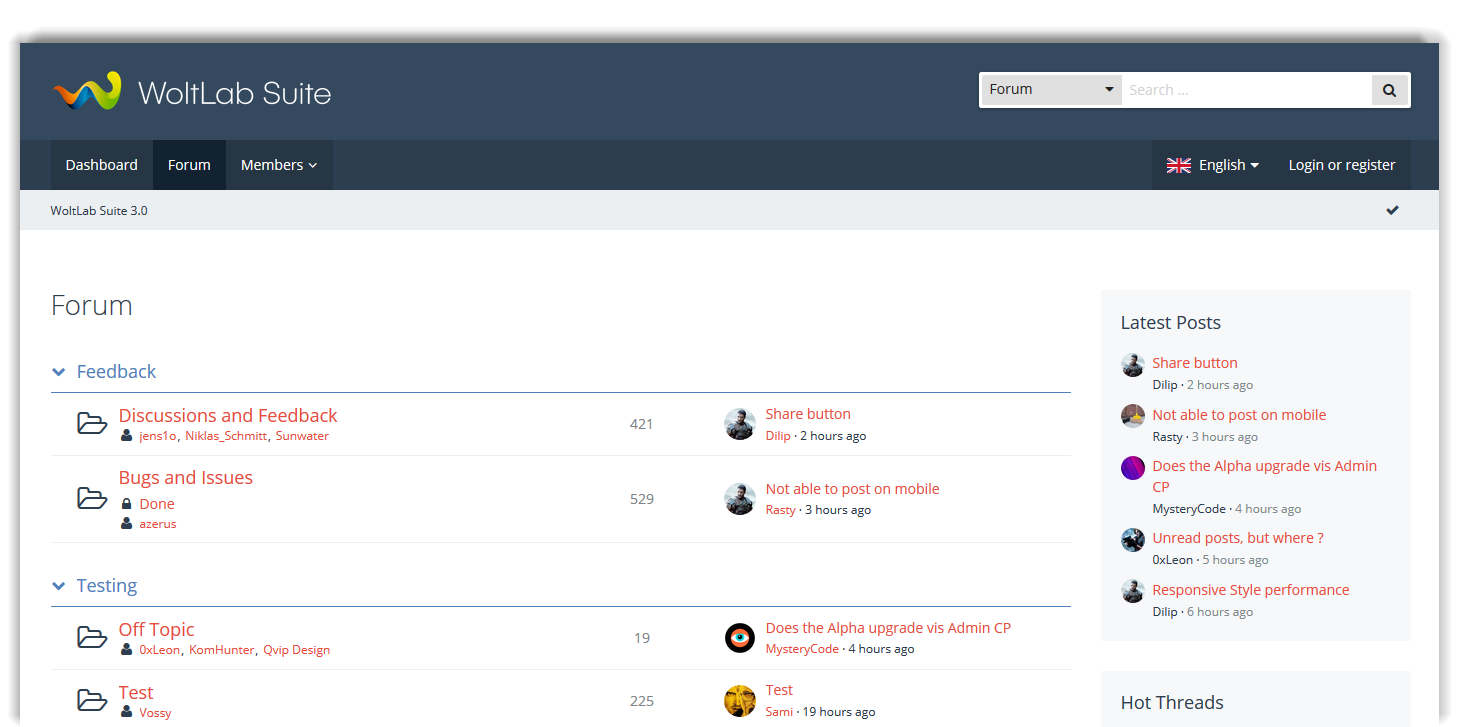The height and width of the screenshot is (727, 1462).
Task: Collapse the Testing category chevron
Action: pos(58,586)
